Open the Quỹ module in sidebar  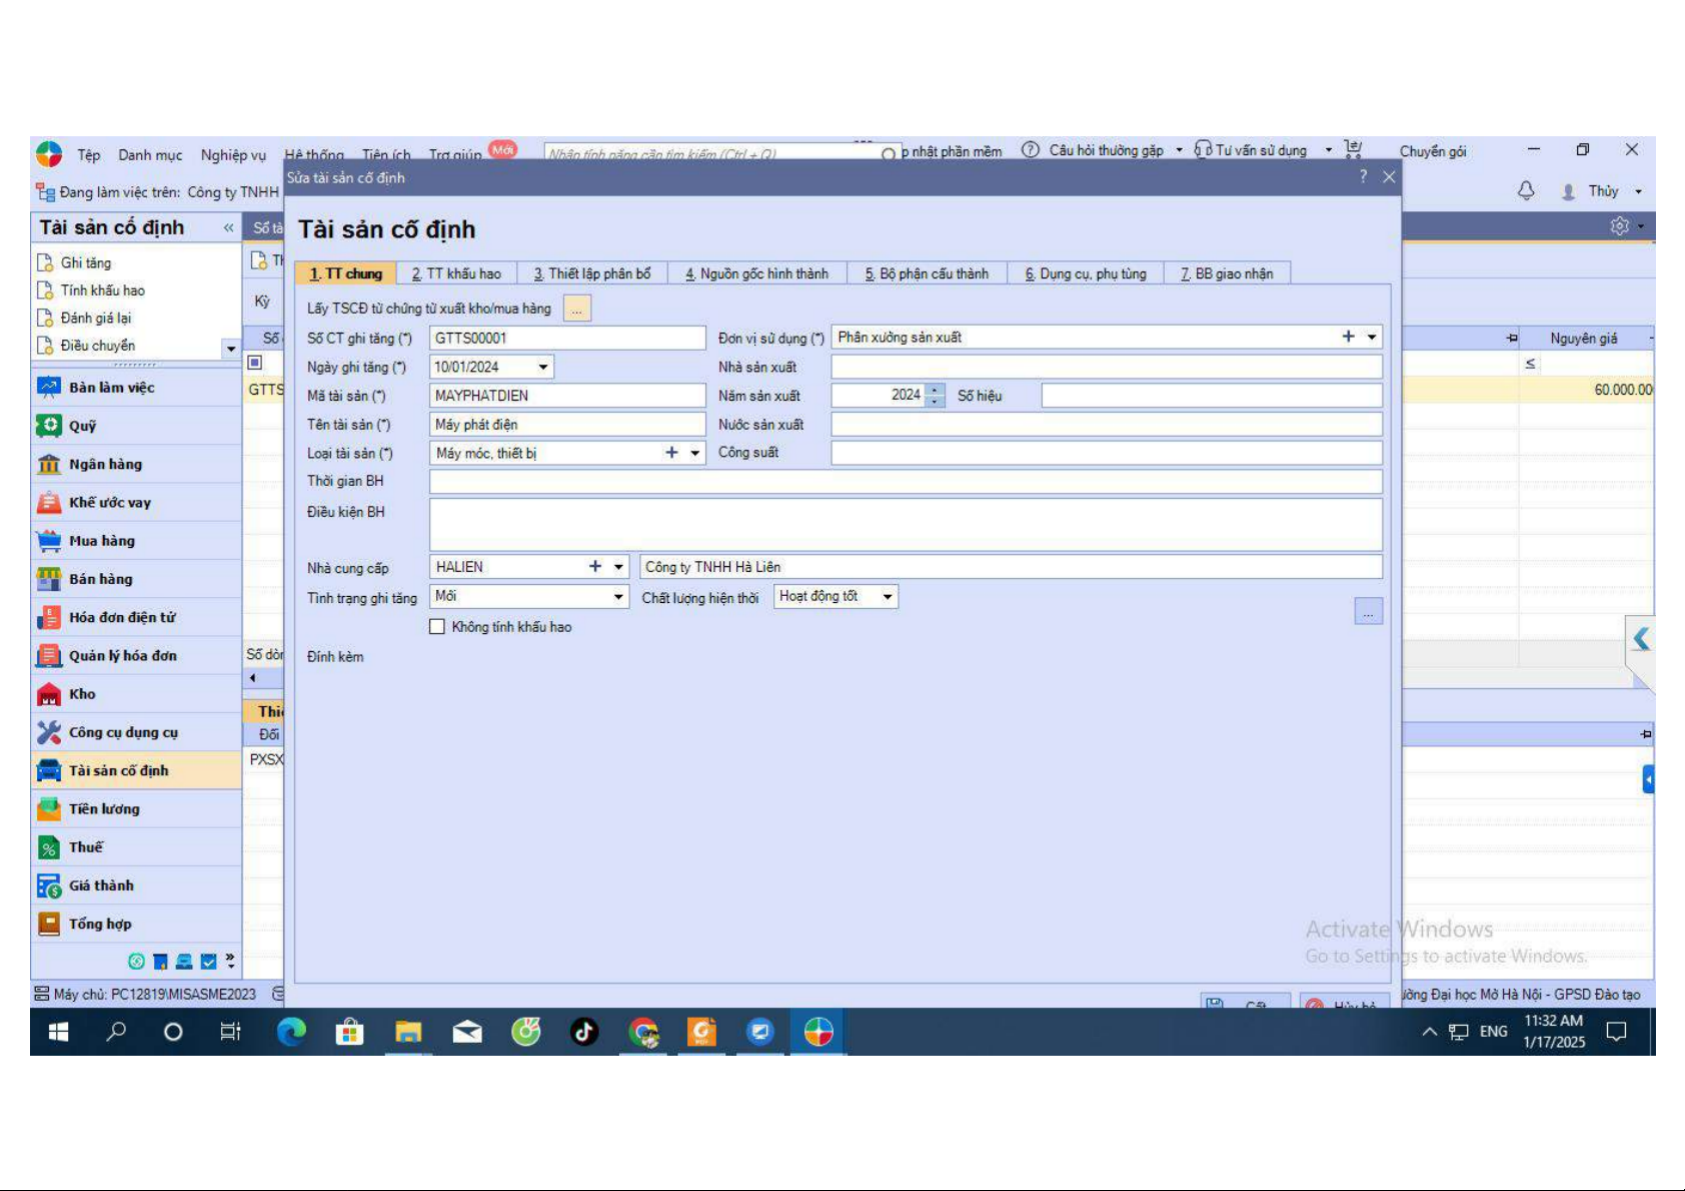pyautogui.click(x=82, y=426)
